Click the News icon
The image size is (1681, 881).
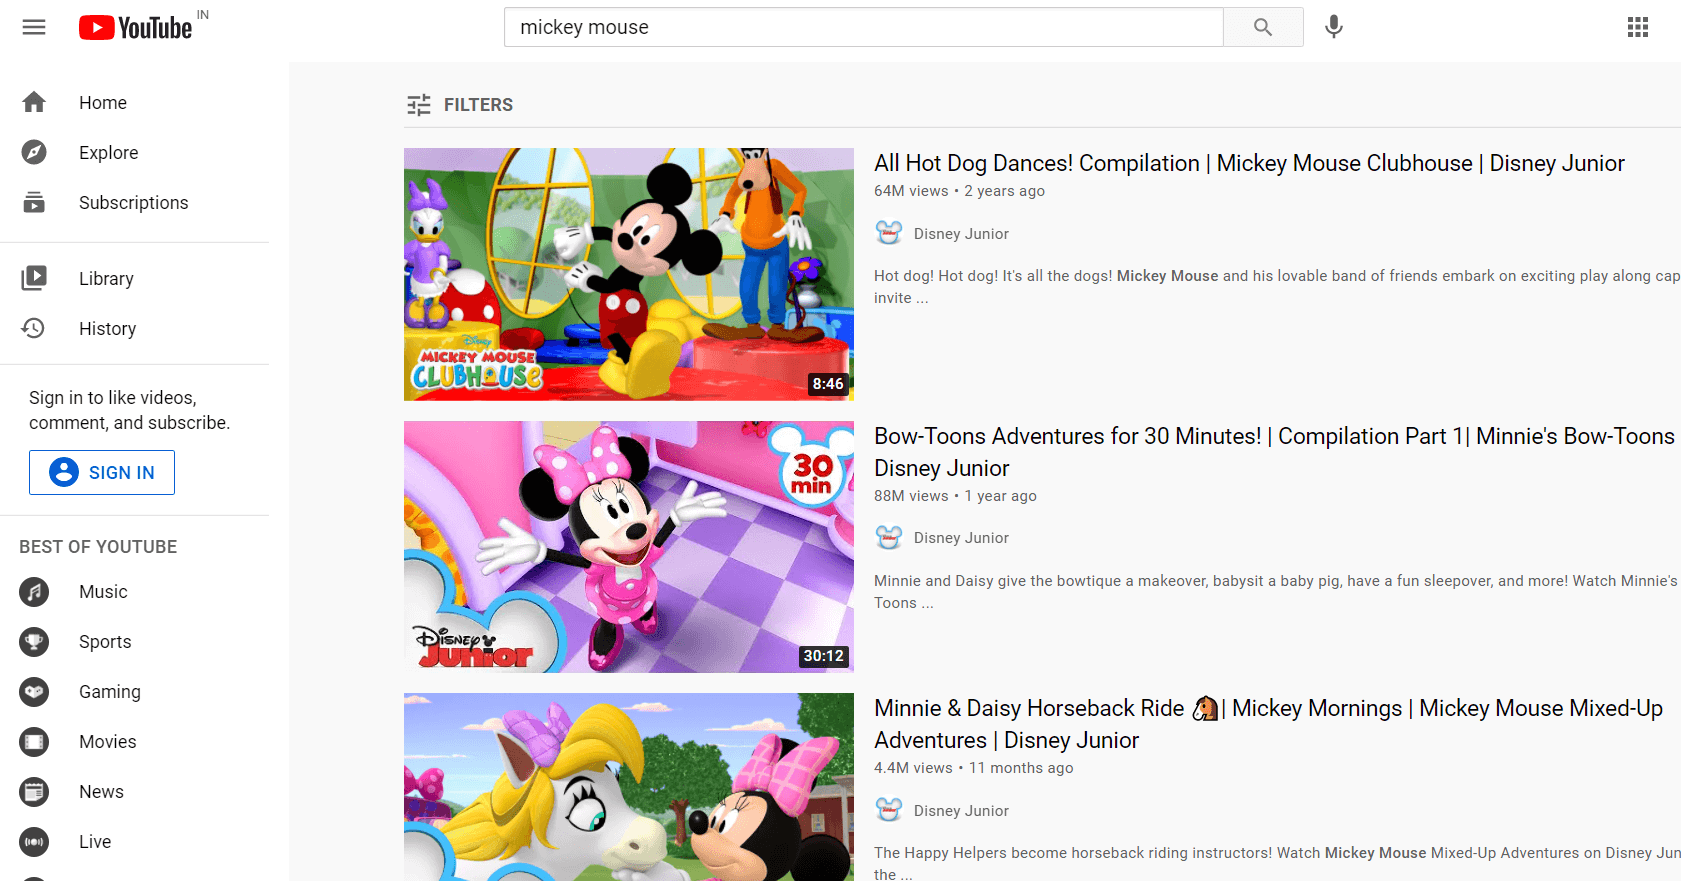point(34,792)
